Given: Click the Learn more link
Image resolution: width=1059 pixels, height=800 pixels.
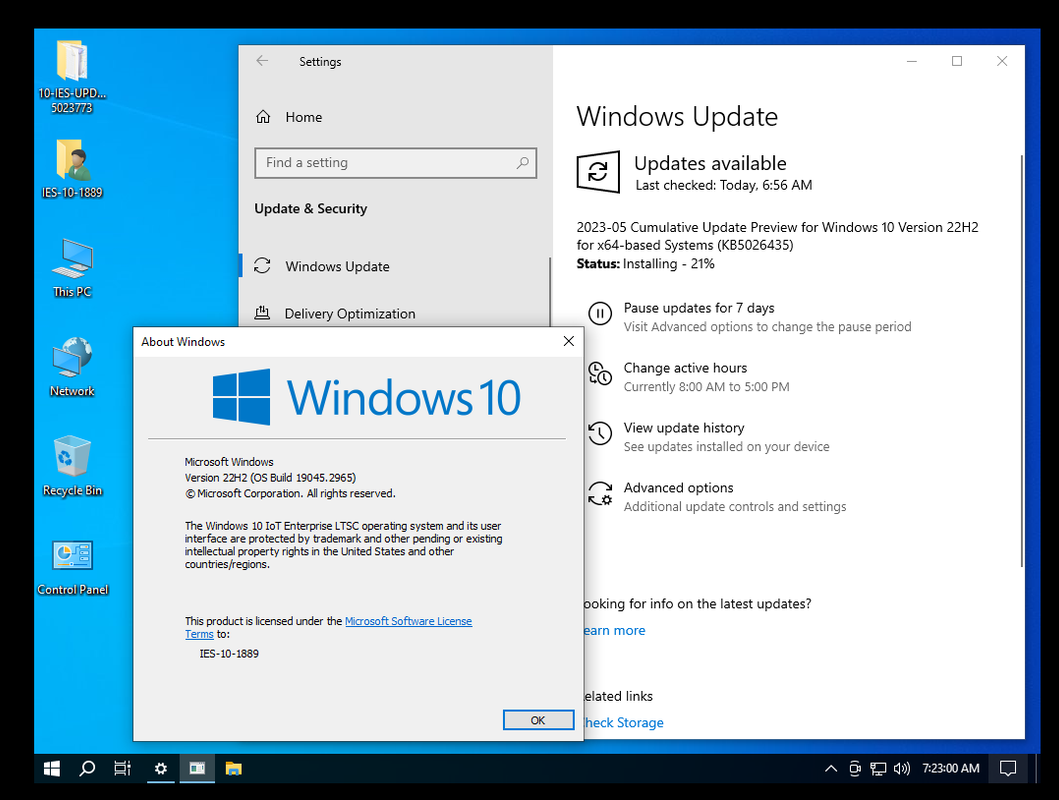Looking at the screenshot, I should coord(615,631).
